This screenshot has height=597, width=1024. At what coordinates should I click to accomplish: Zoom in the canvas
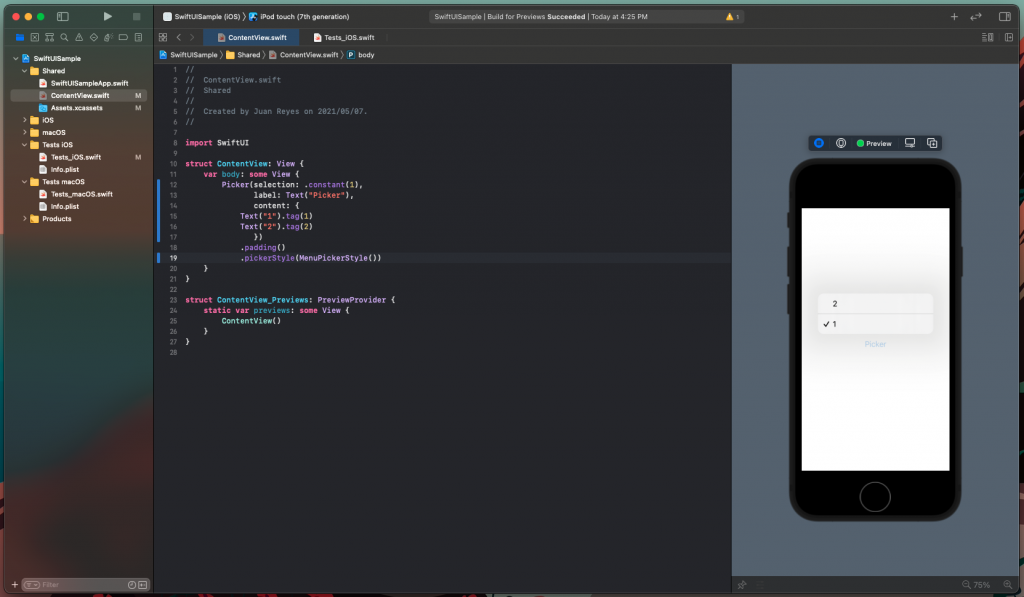(1008, 585)
